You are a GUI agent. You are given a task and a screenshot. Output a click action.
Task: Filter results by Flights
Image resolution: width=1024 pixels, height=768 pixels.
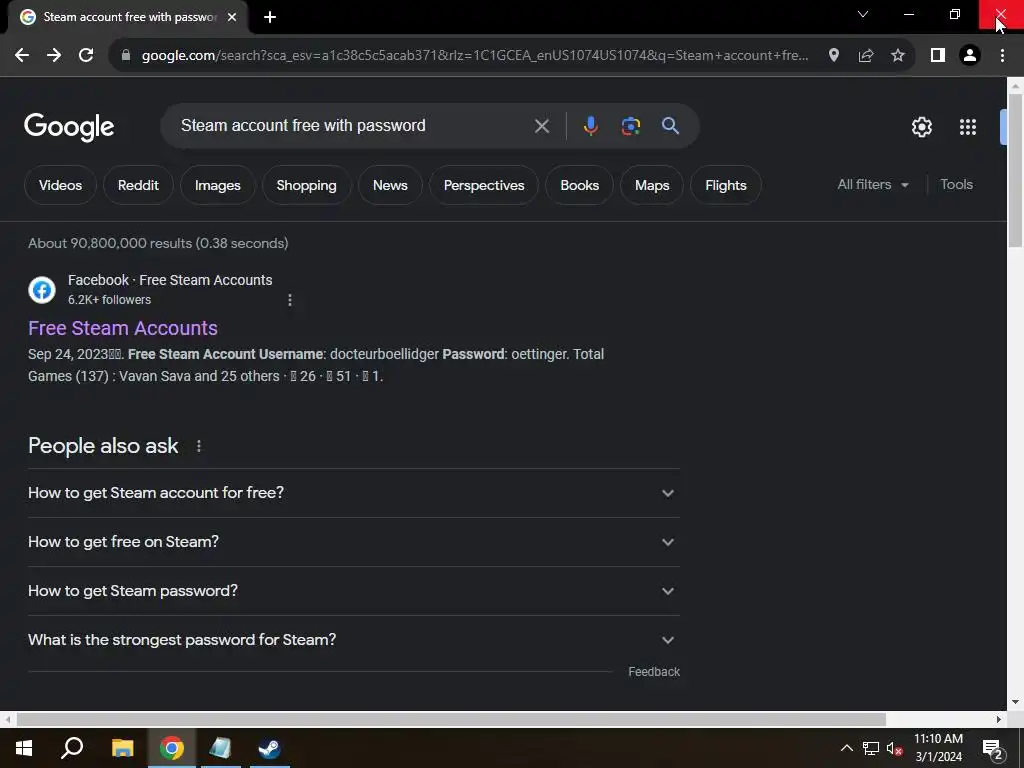click(x=726, y=185)
